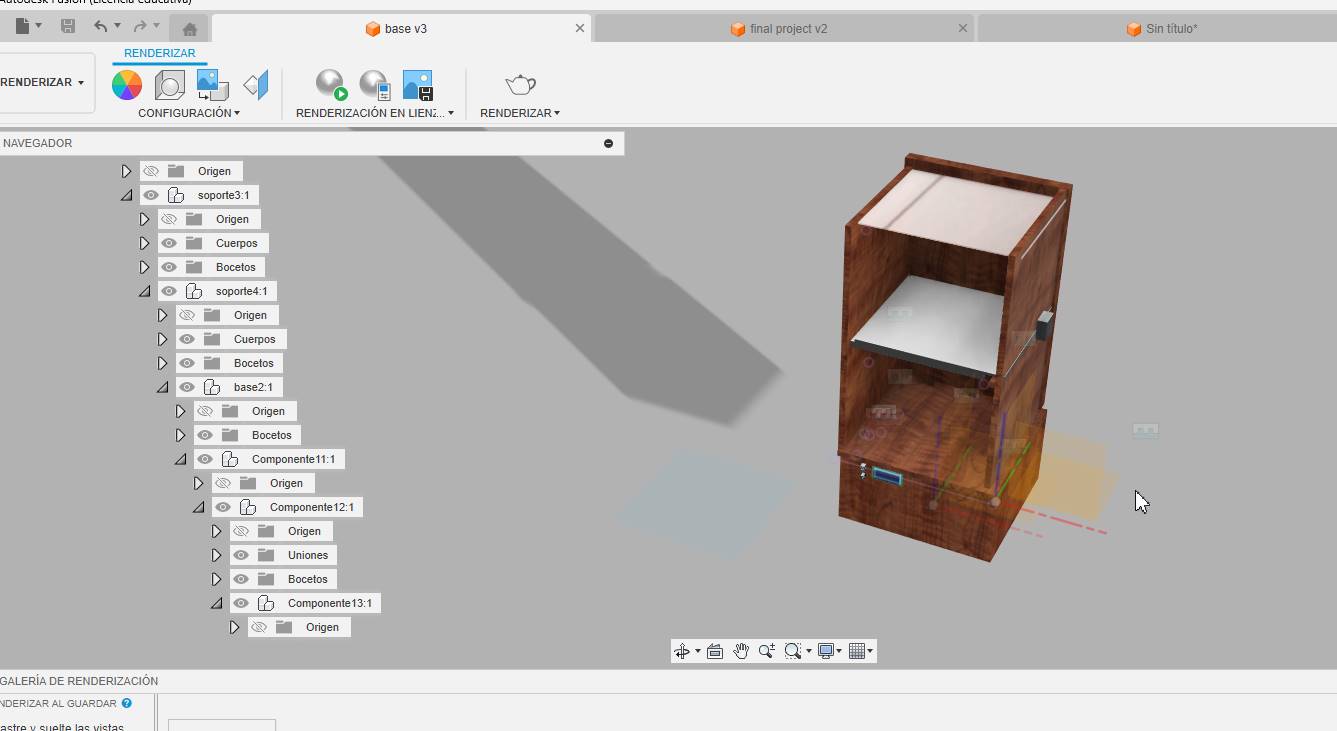This screenshot has height=731, width=1337.
Task: Open the Orbit options dropdown arrow
Action: [x=698, y=652]
